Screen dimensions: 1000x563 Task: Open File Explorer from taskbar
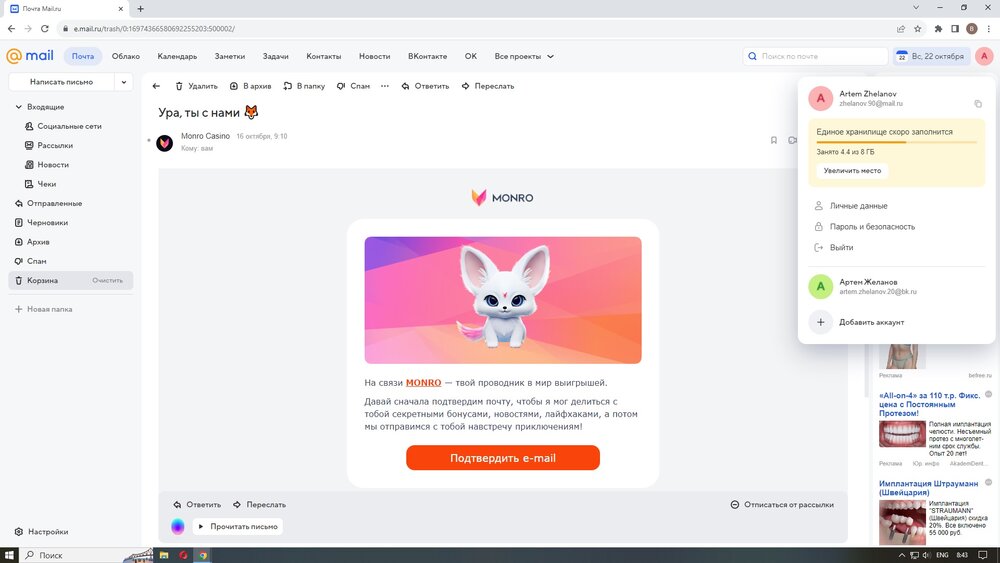[164, 555]
